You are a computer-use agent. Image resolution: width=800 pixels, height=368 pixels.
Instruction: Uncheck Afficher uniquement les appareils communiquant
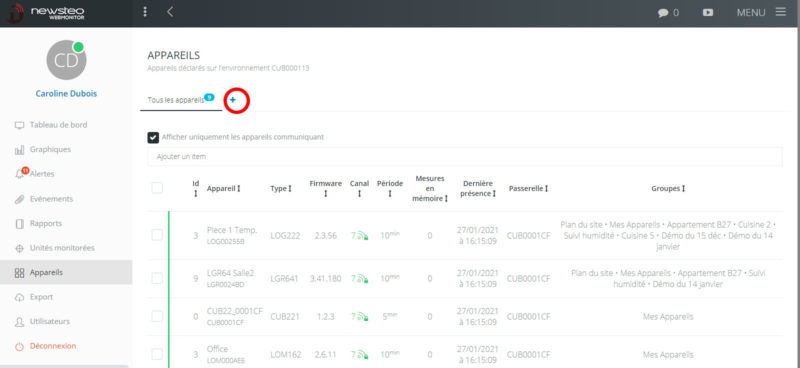click(x=153, y=137)
